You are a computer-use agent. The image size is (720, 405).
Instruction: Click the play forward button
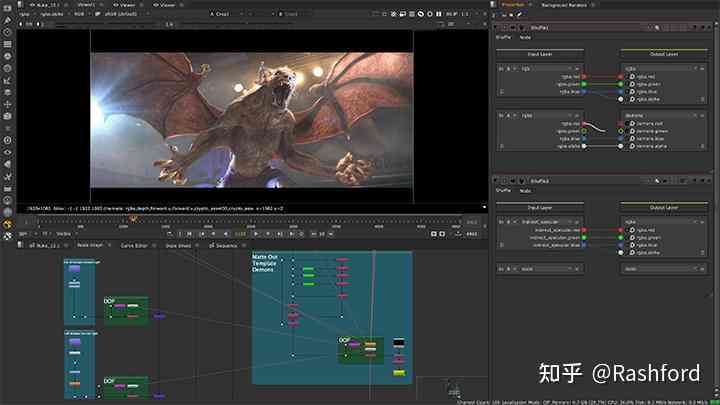[x=256, y=234]
